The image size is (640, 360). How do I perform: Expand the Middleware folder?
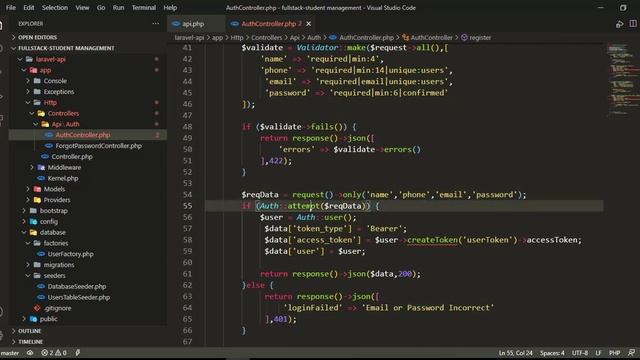tap(64, 167)
